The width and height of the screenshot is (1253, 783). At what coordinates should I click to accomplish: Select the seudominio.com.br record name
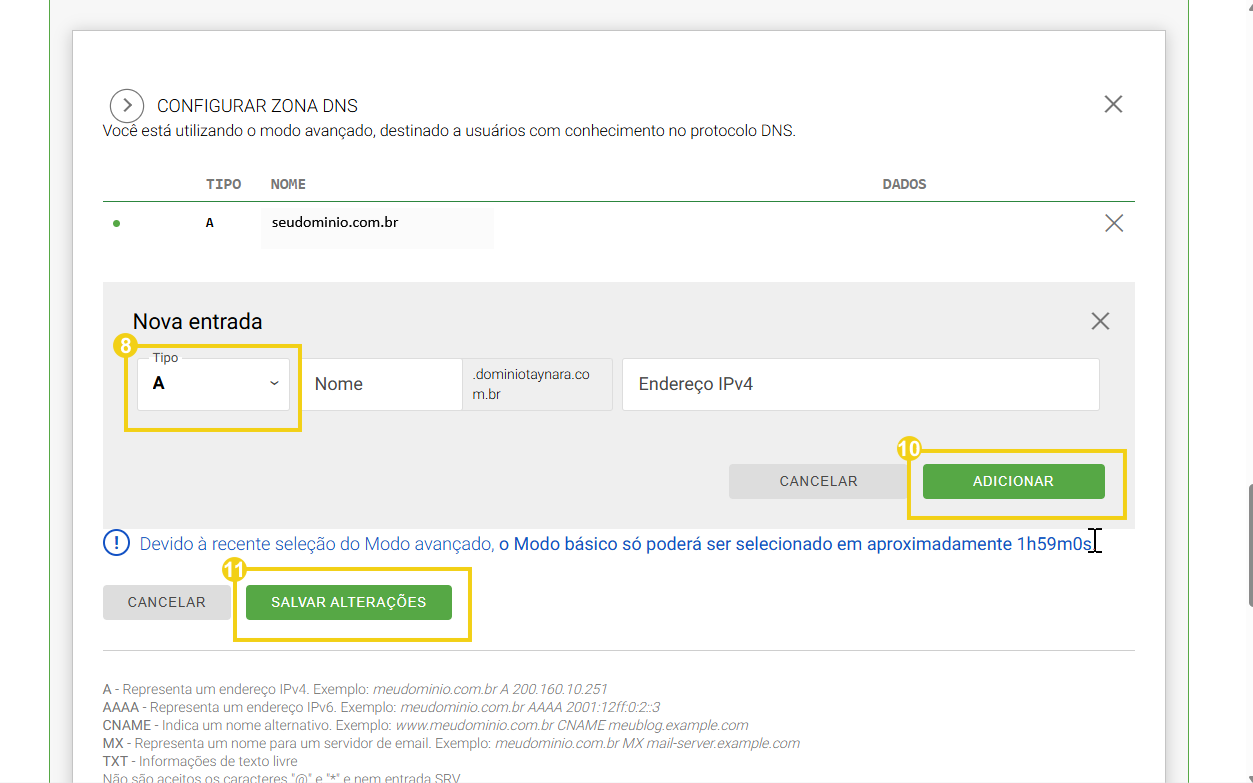tap(335, 223)
